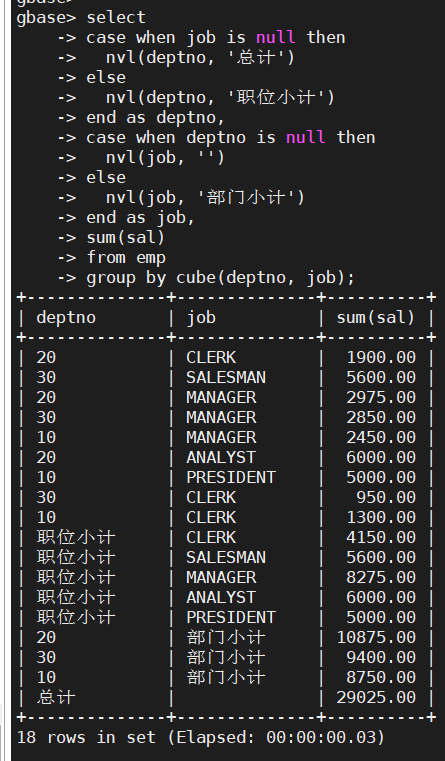Click MANAGER in the 2975.00 row

pyautogui.click(x=221, y=397)
